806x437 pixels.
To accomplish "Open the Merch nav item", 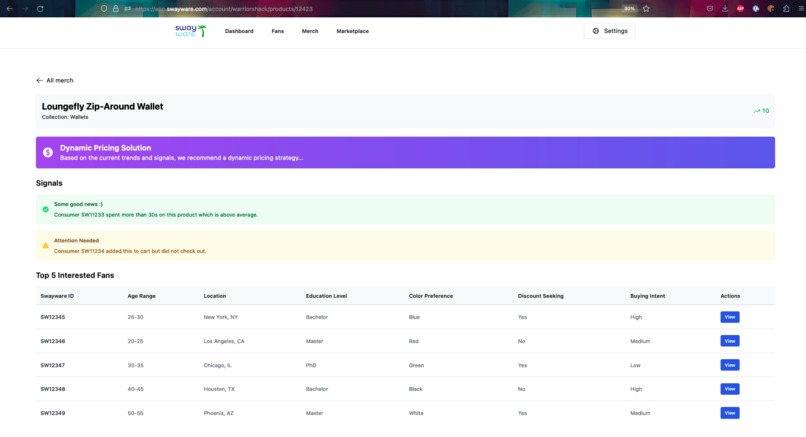I will click(x=310, y=31).
